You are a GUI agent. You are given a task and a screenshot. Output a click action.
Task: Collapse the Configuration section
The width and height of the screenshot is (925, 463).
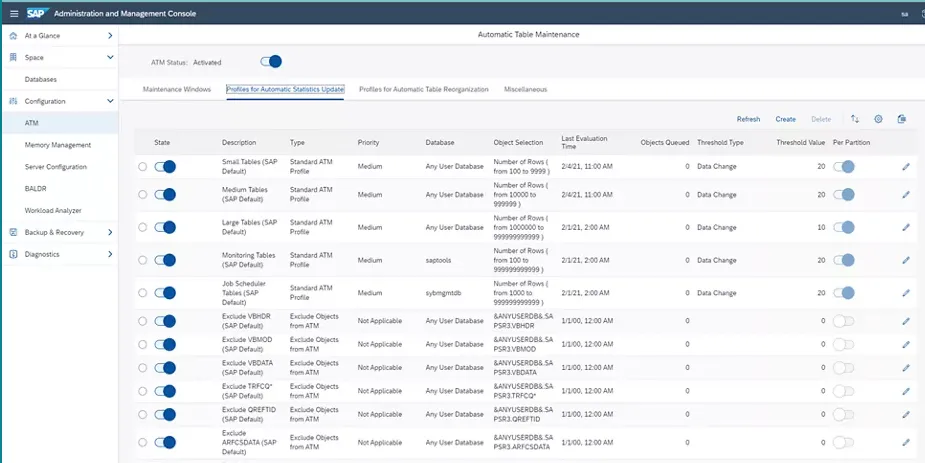point(110,101)
